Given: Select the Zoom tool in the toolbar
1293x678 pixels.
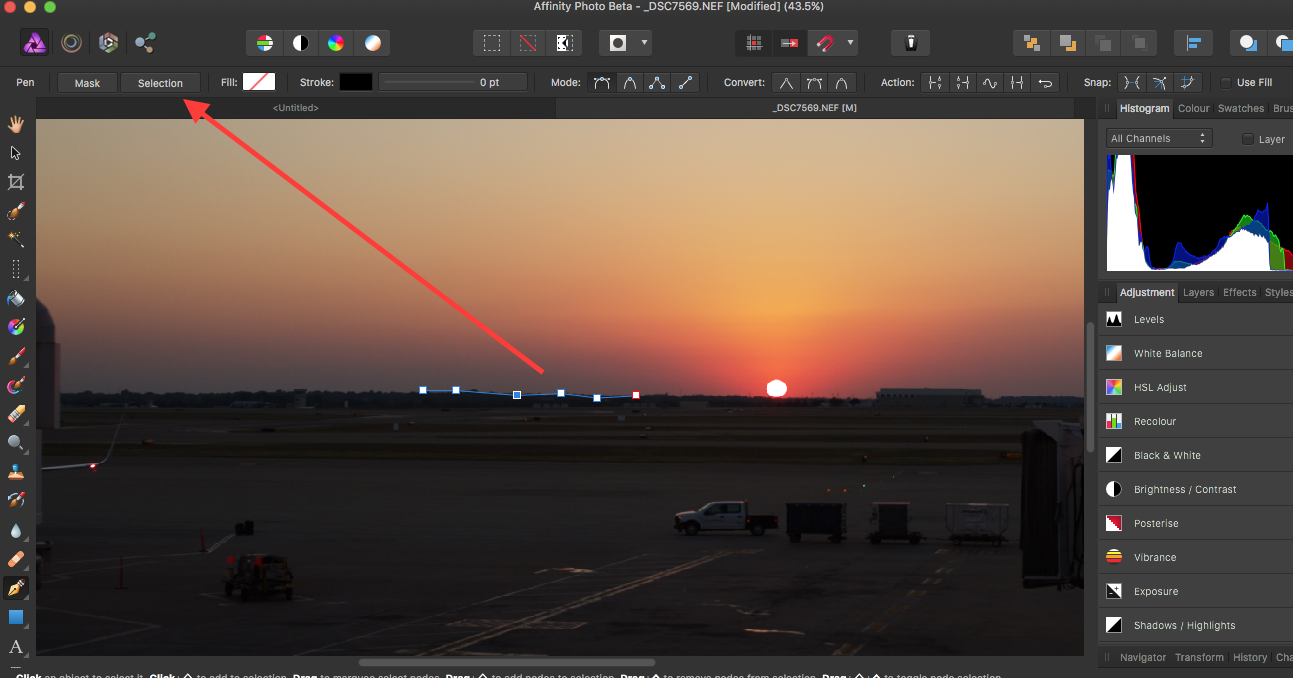Looking at the screenshot, I should tap(14, 441).
